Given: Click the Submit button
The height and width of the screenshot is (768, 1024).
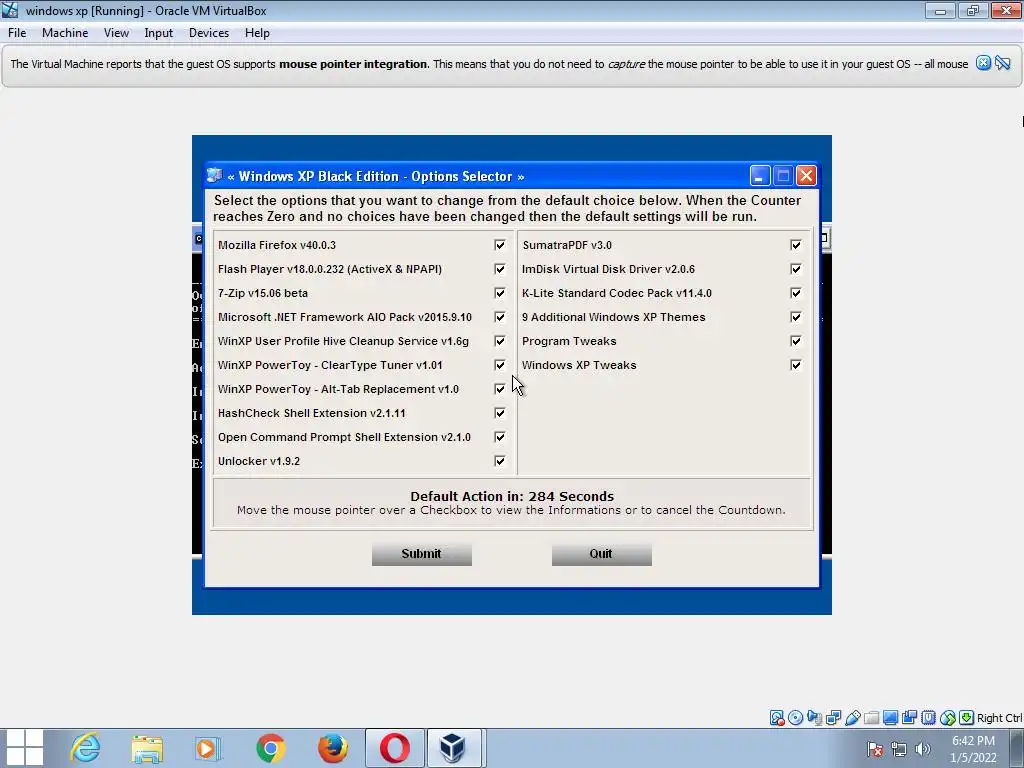Looking at the screenshot, I should pyautogui.click(x=421, y=554).
